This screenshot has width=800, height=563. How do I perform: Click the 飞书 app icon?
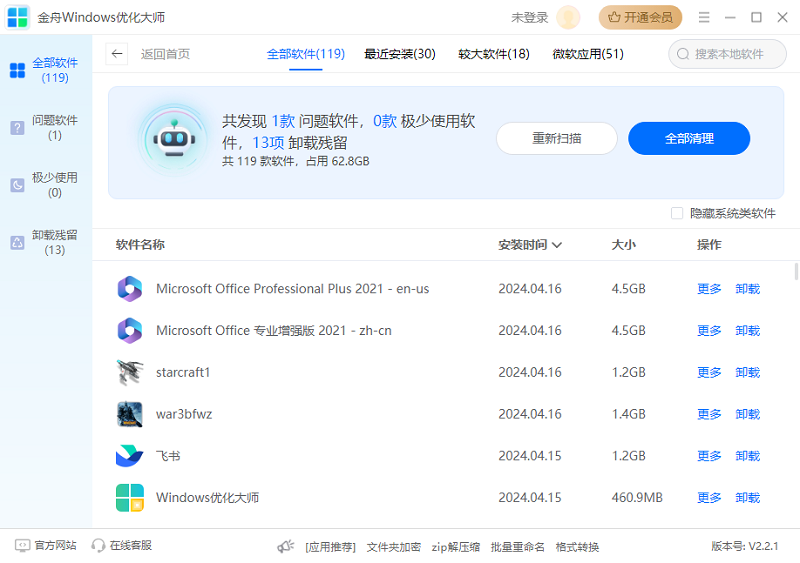click(130, 456)
